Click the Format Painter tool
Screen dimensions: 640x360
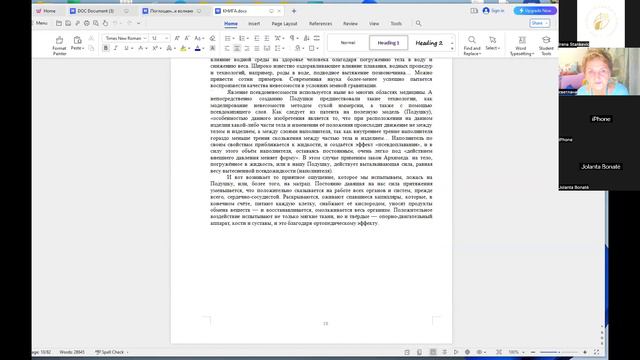[59, 45]
